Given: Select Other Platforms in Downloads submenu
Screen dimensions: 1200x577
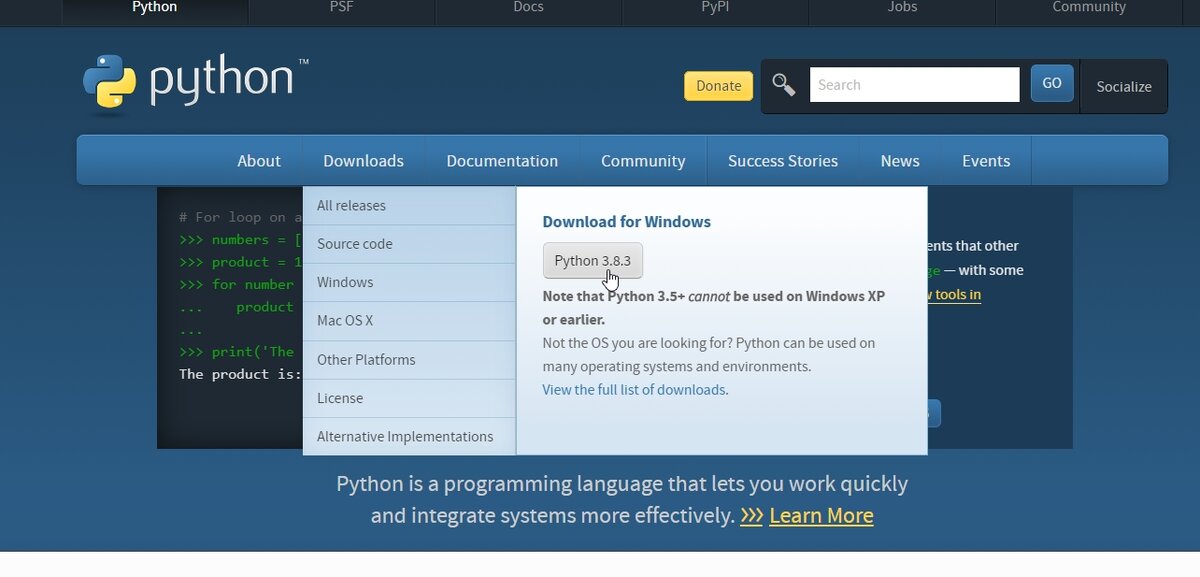Looking at the screenshot, I should [409, 360].
